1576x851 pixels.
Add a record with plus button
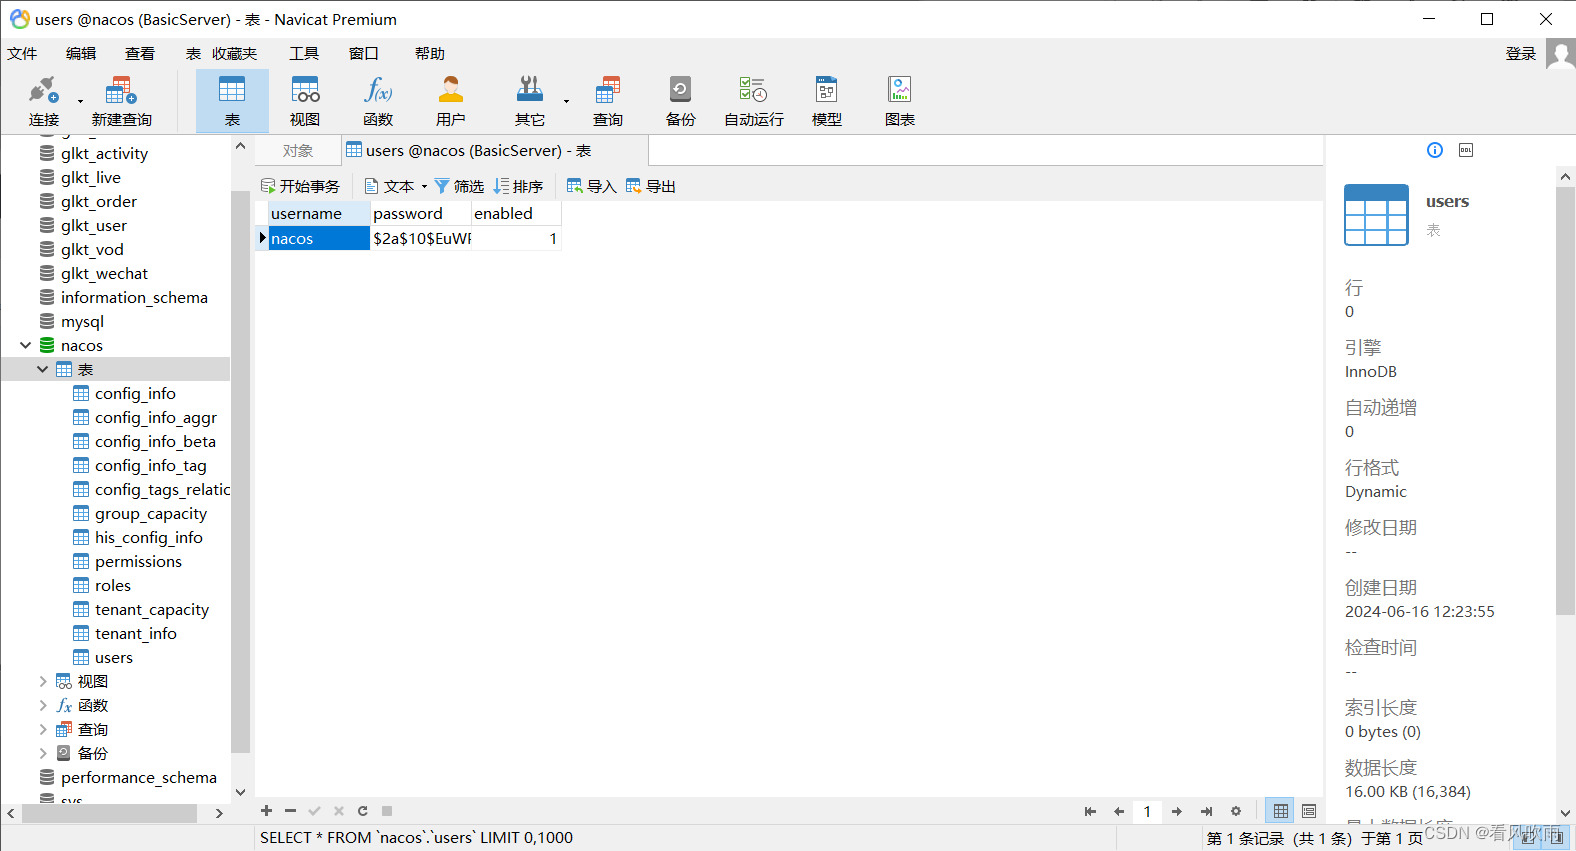[x=266, y=811]
